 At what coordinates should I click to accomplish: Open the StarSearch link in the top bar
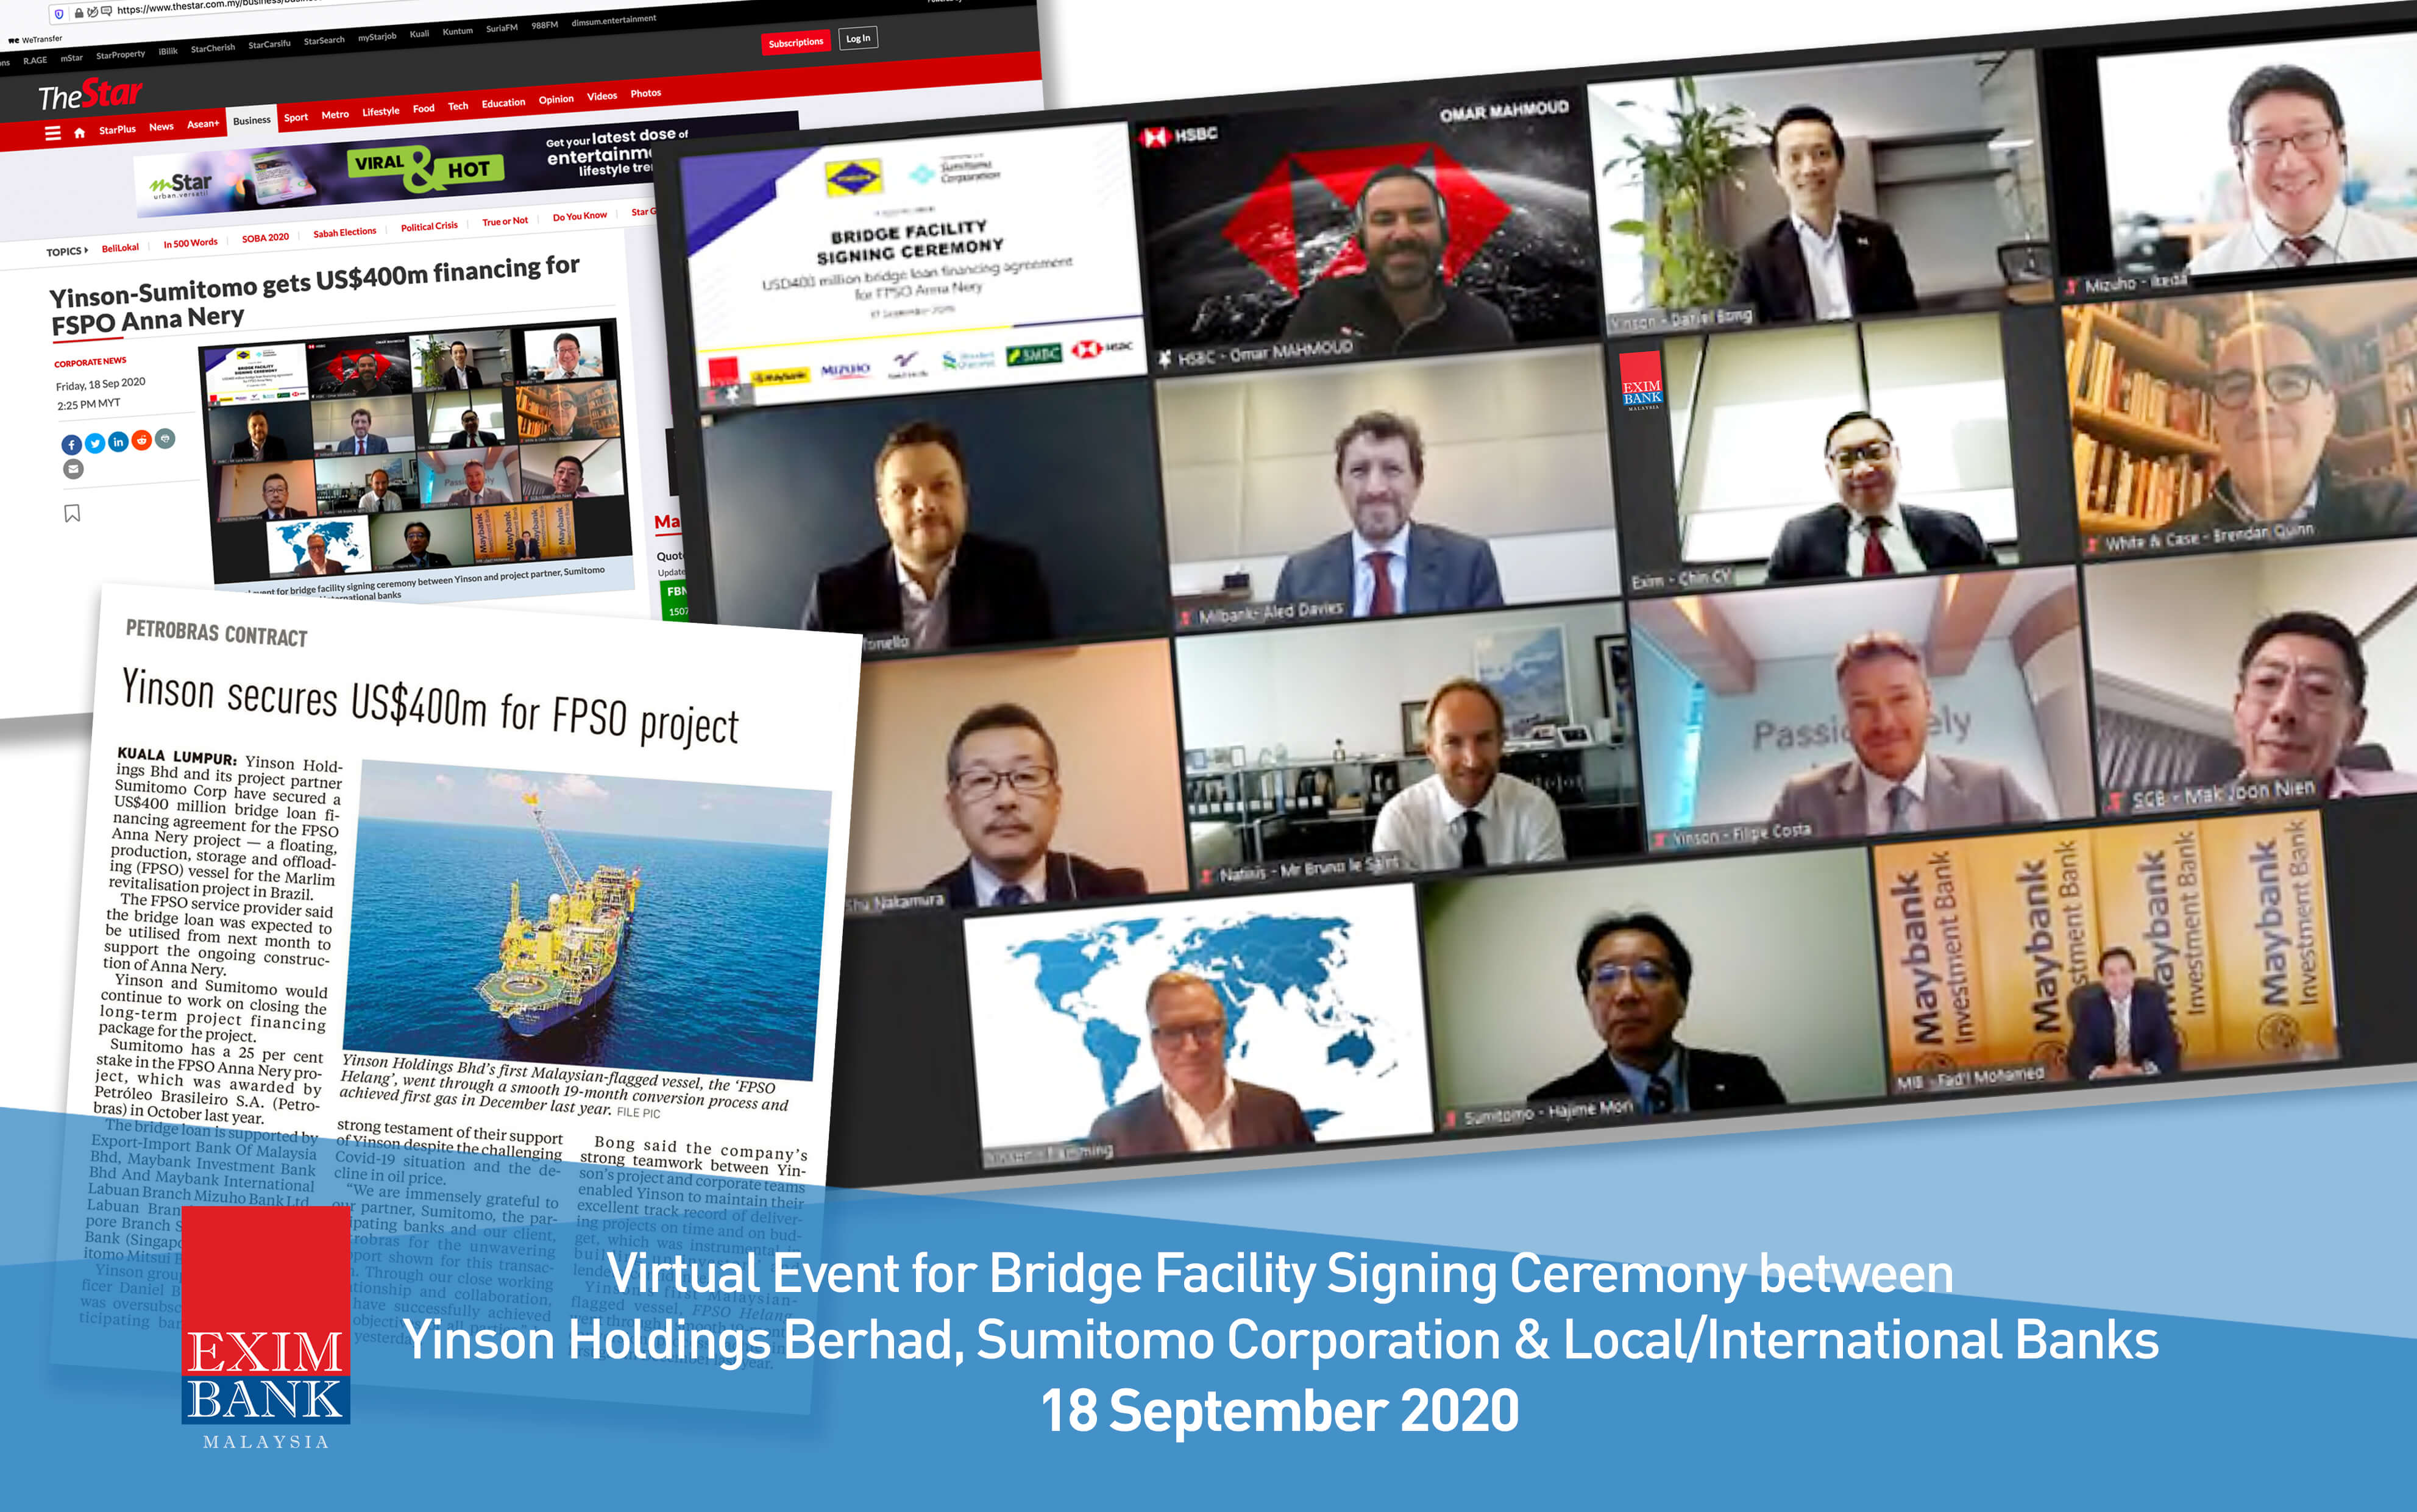324,40
